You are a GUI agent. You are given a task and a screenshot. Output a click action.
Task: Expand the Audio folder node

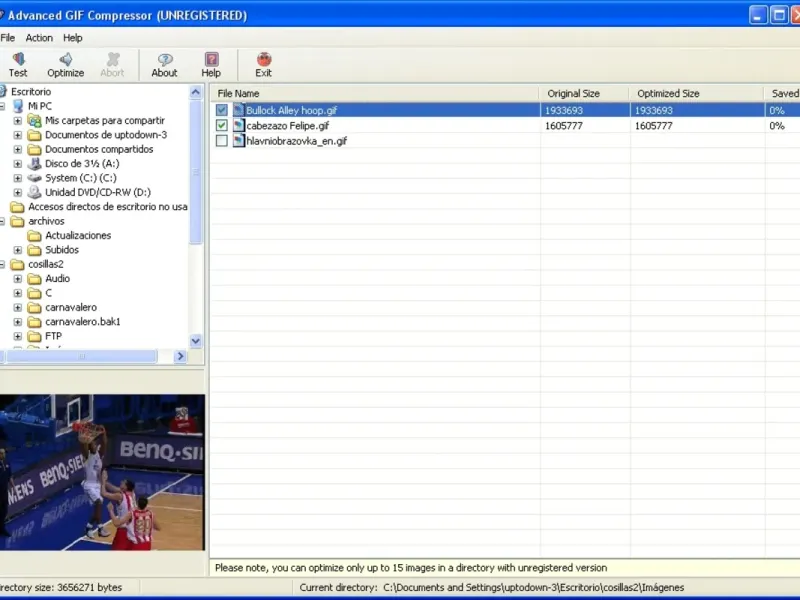coord(18,279)
